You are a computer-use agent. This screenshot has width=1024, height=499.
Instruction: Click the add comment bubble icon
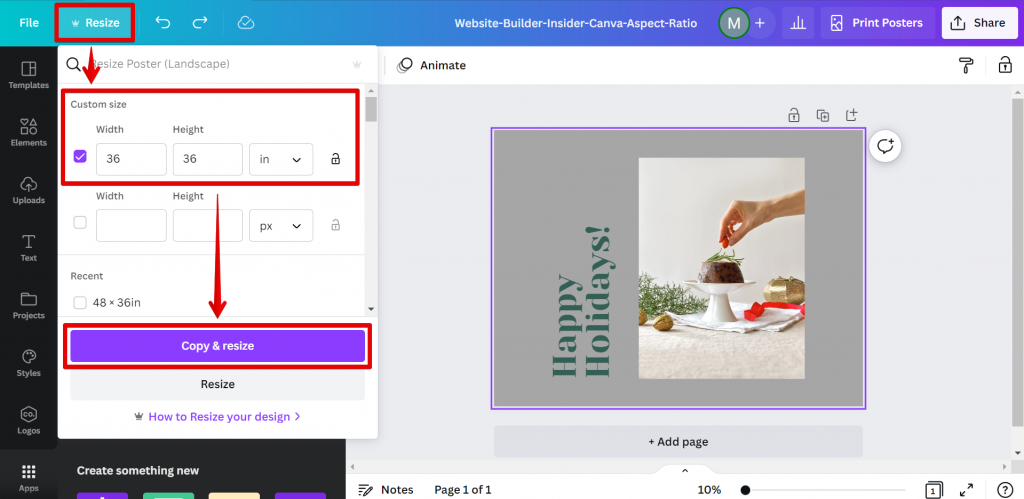tap(885, 146)
